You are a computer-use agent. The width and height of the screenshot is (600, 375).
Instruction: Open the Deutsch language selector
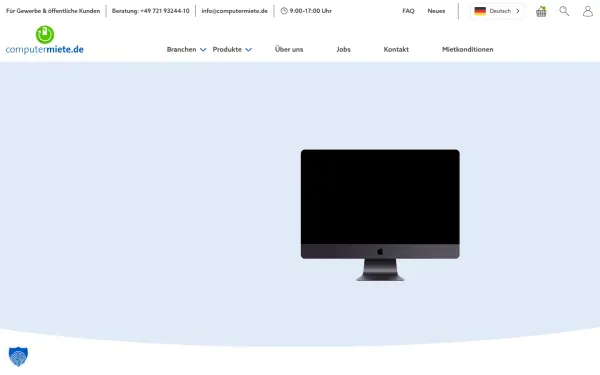pyautogui.click(x=497, y=11)
